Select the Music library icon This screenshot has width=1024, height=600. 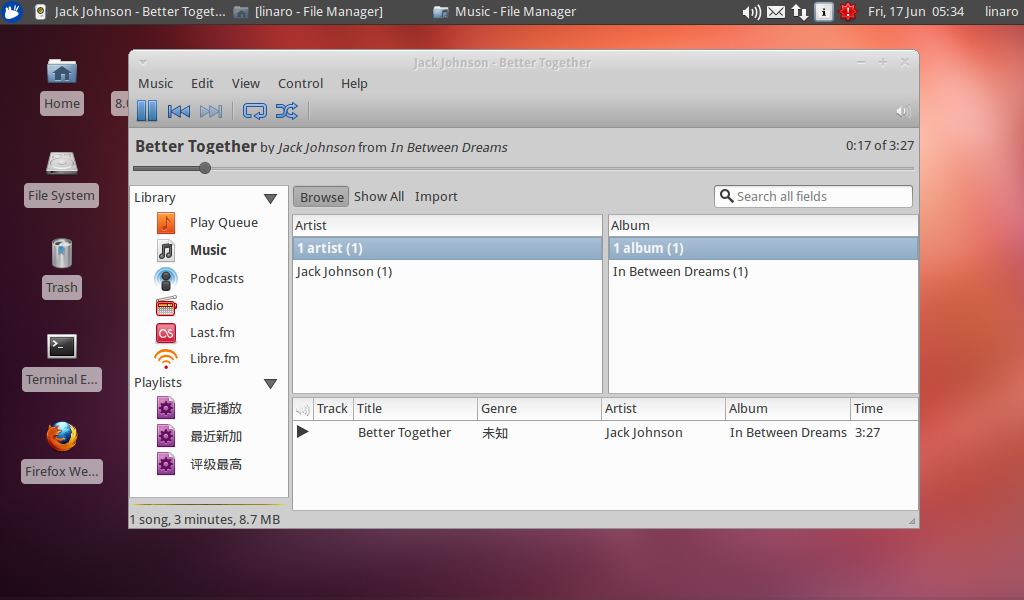pyautogui.click(x=166, y=250)
